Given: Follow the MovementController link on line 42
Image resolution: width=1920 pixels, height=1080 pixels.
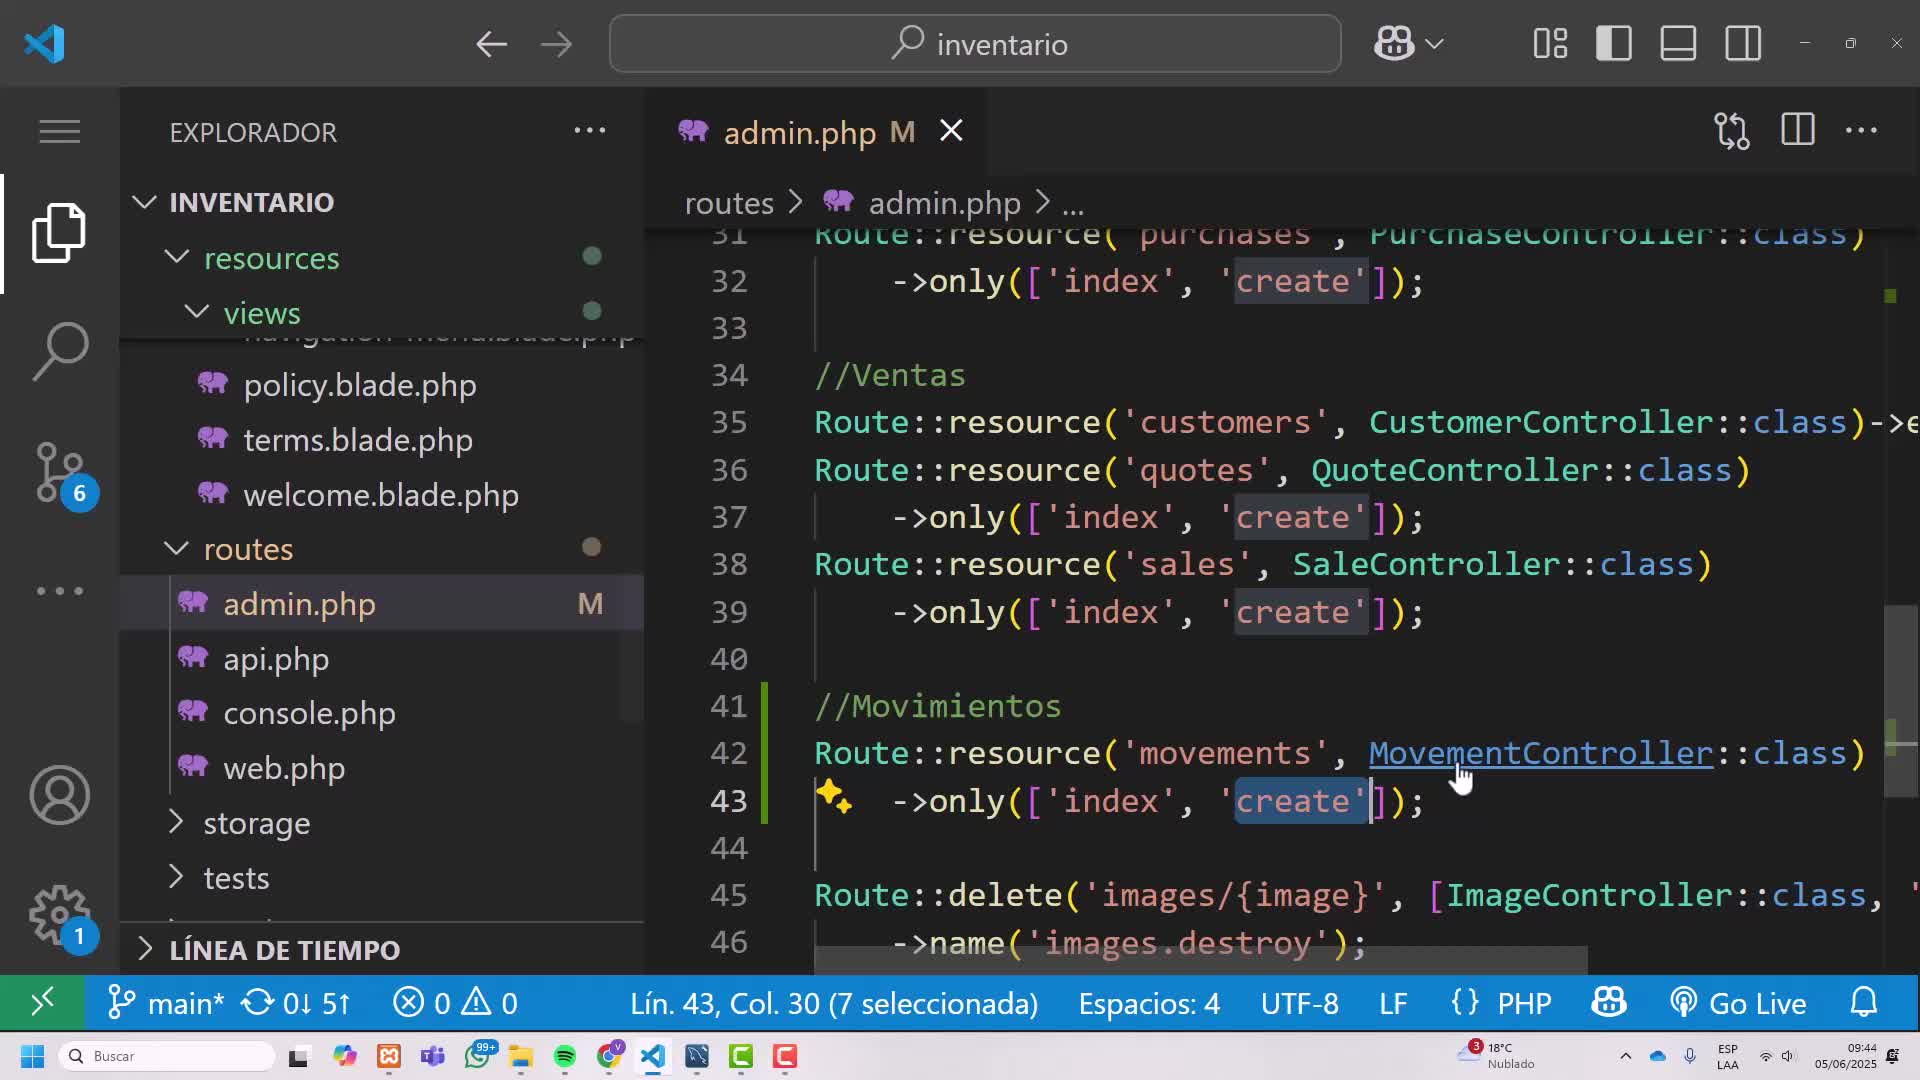Looking at the screenshot, I should click(x=1540, y=753).
